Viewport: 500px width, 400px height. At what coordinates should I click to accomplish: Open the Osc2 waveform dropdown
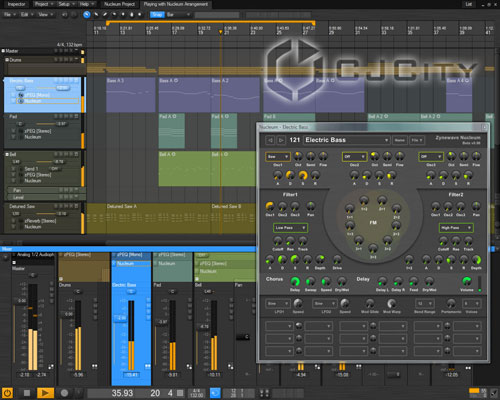[354, 157]
